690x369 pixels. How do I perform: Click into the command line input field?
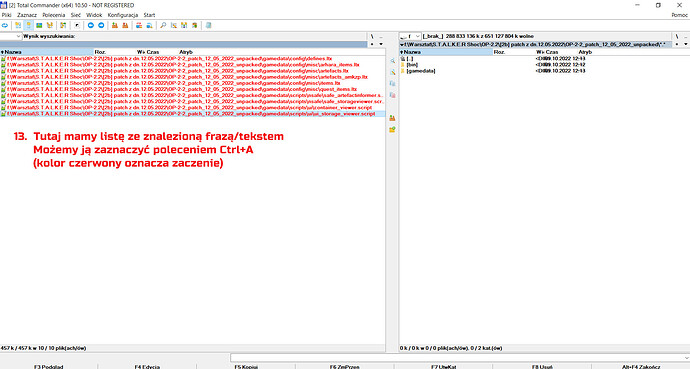[456, 358]
